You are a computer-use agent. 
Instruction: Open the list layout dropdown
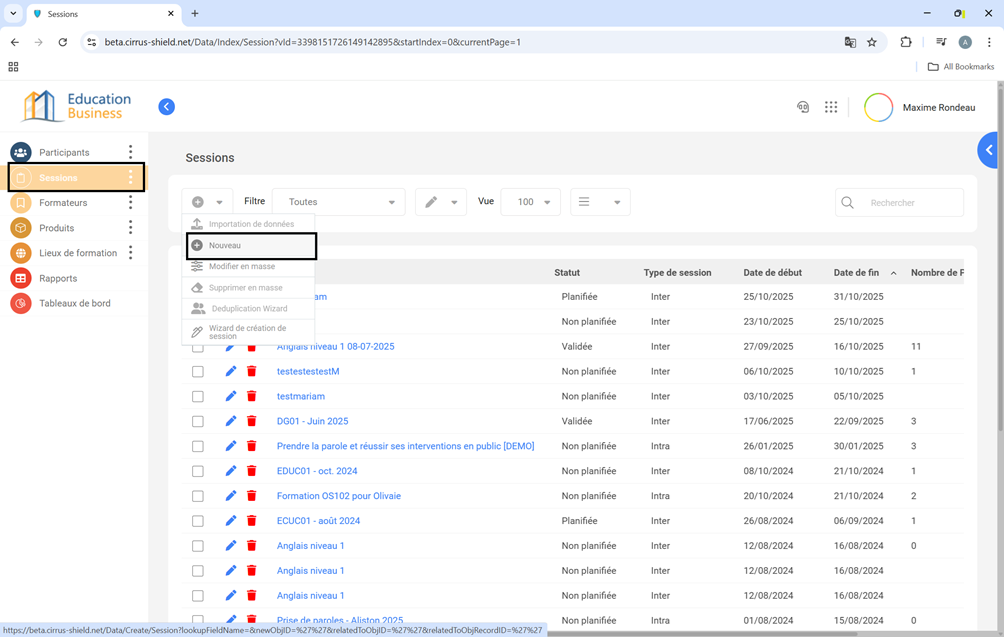click(600, 202)
